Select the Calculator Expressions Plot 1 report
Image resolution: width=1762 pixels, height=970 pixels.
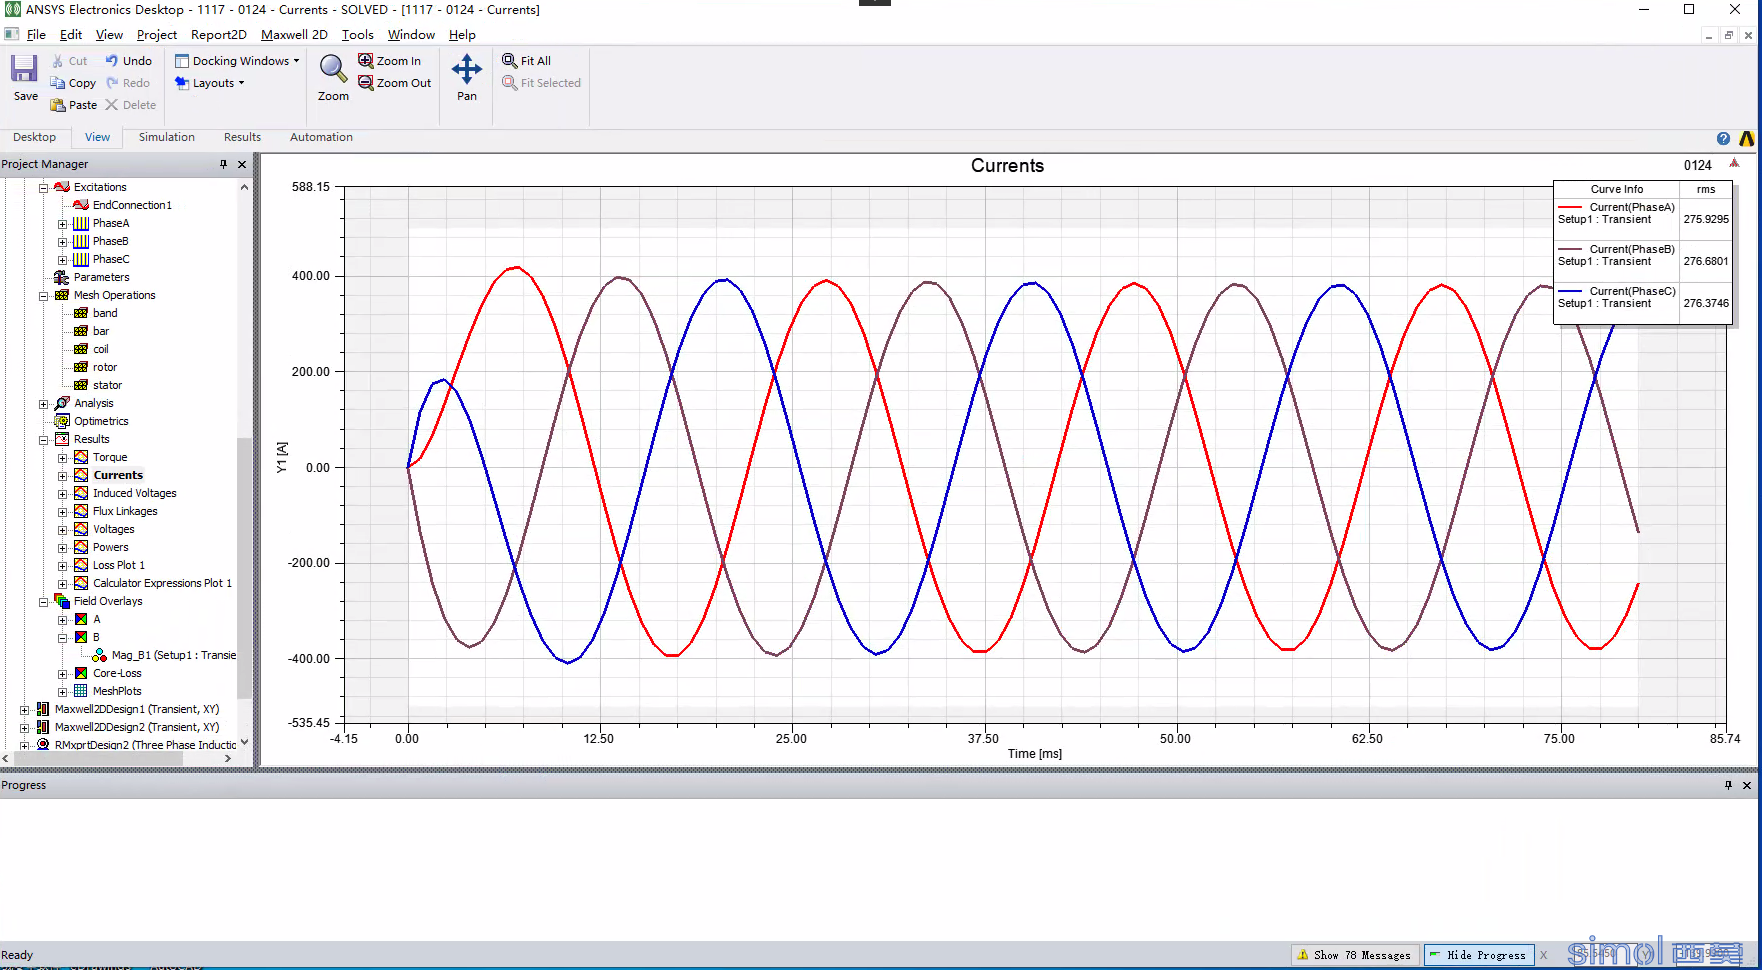(x=162, y=583)
